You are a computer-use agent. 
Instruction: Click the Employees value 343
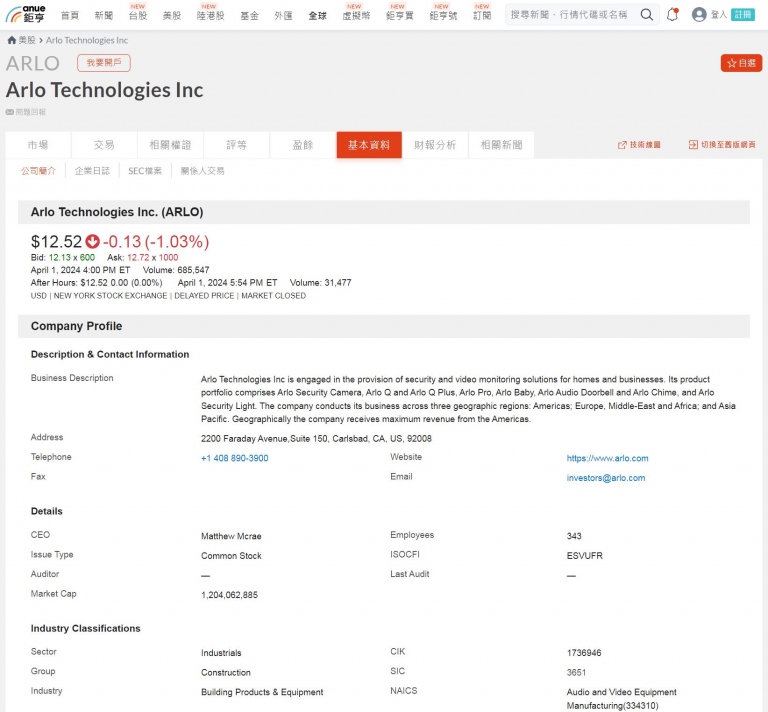pos(574,536)
